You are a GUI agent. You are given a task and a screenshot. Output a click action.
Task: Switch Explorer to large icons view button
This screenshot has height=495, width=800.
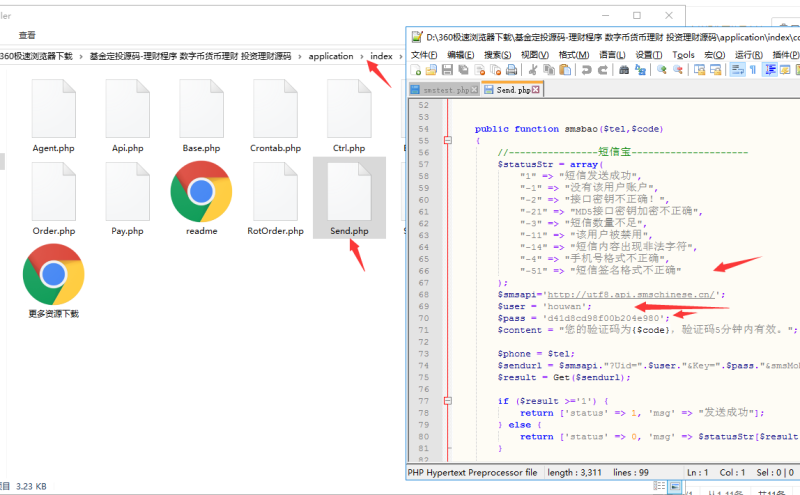click(x=674, y=486)
